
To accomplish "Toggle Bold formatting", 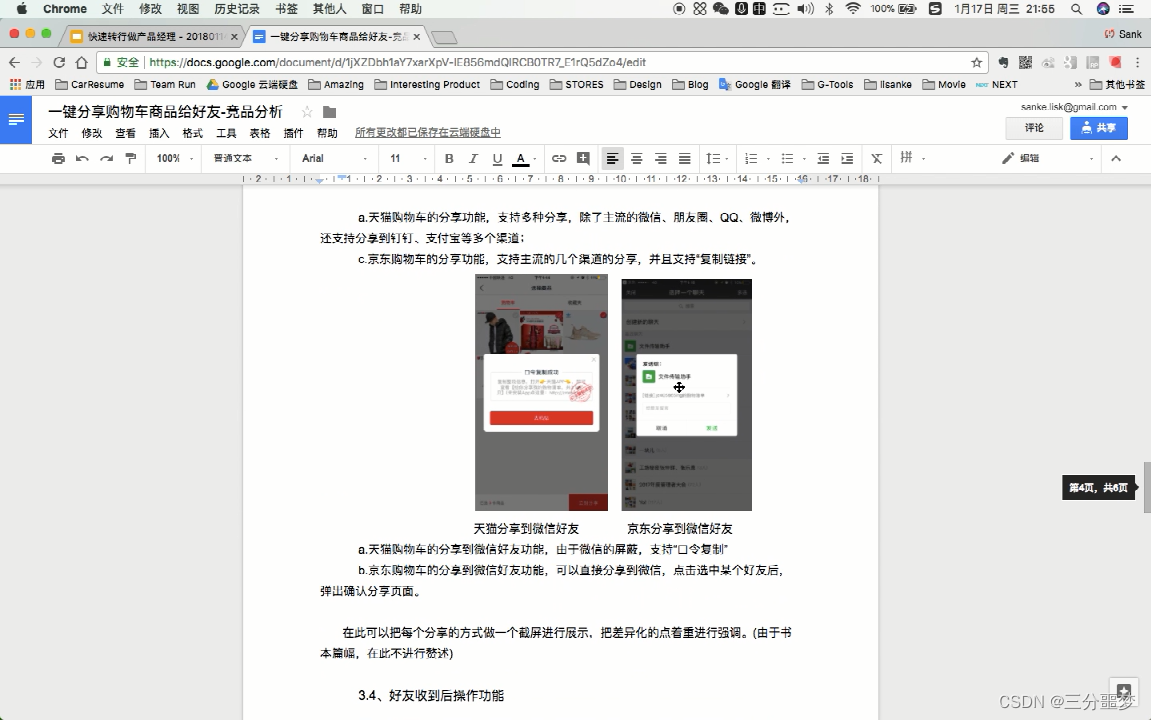I will click(x=449, y=158).
